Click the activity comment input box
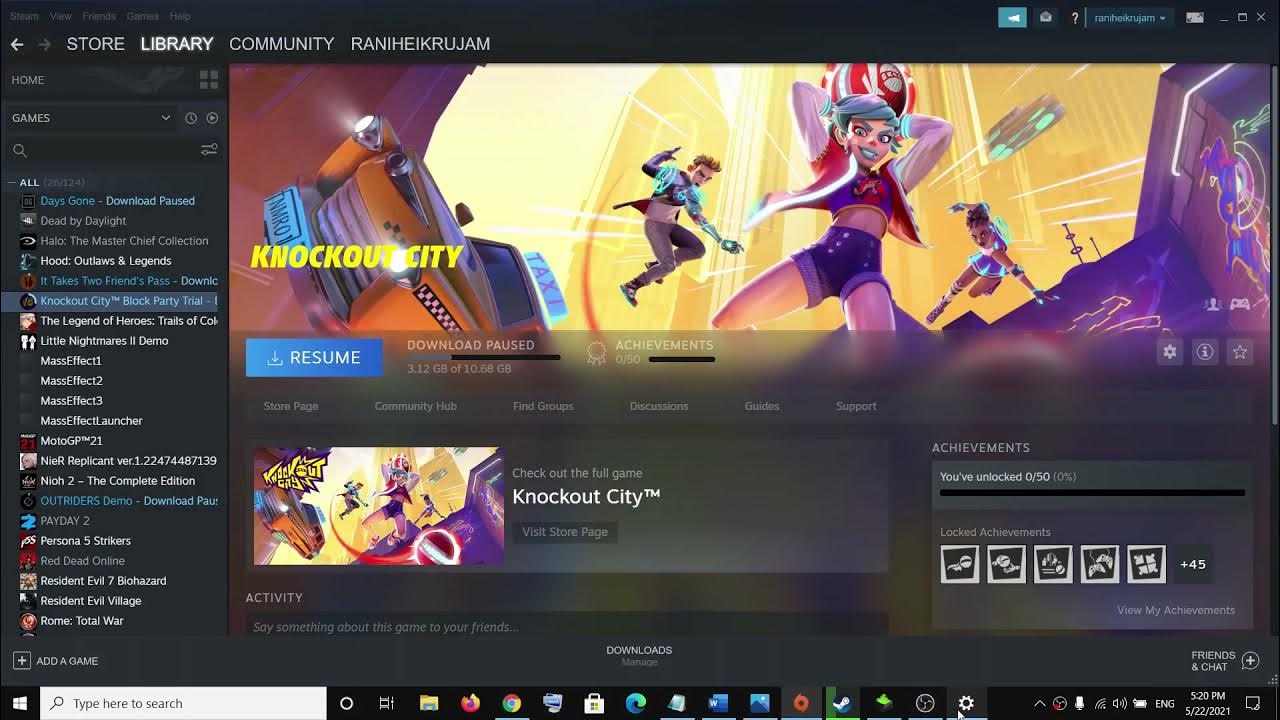This screenshot has height=720, width=1280. (567, 627)
